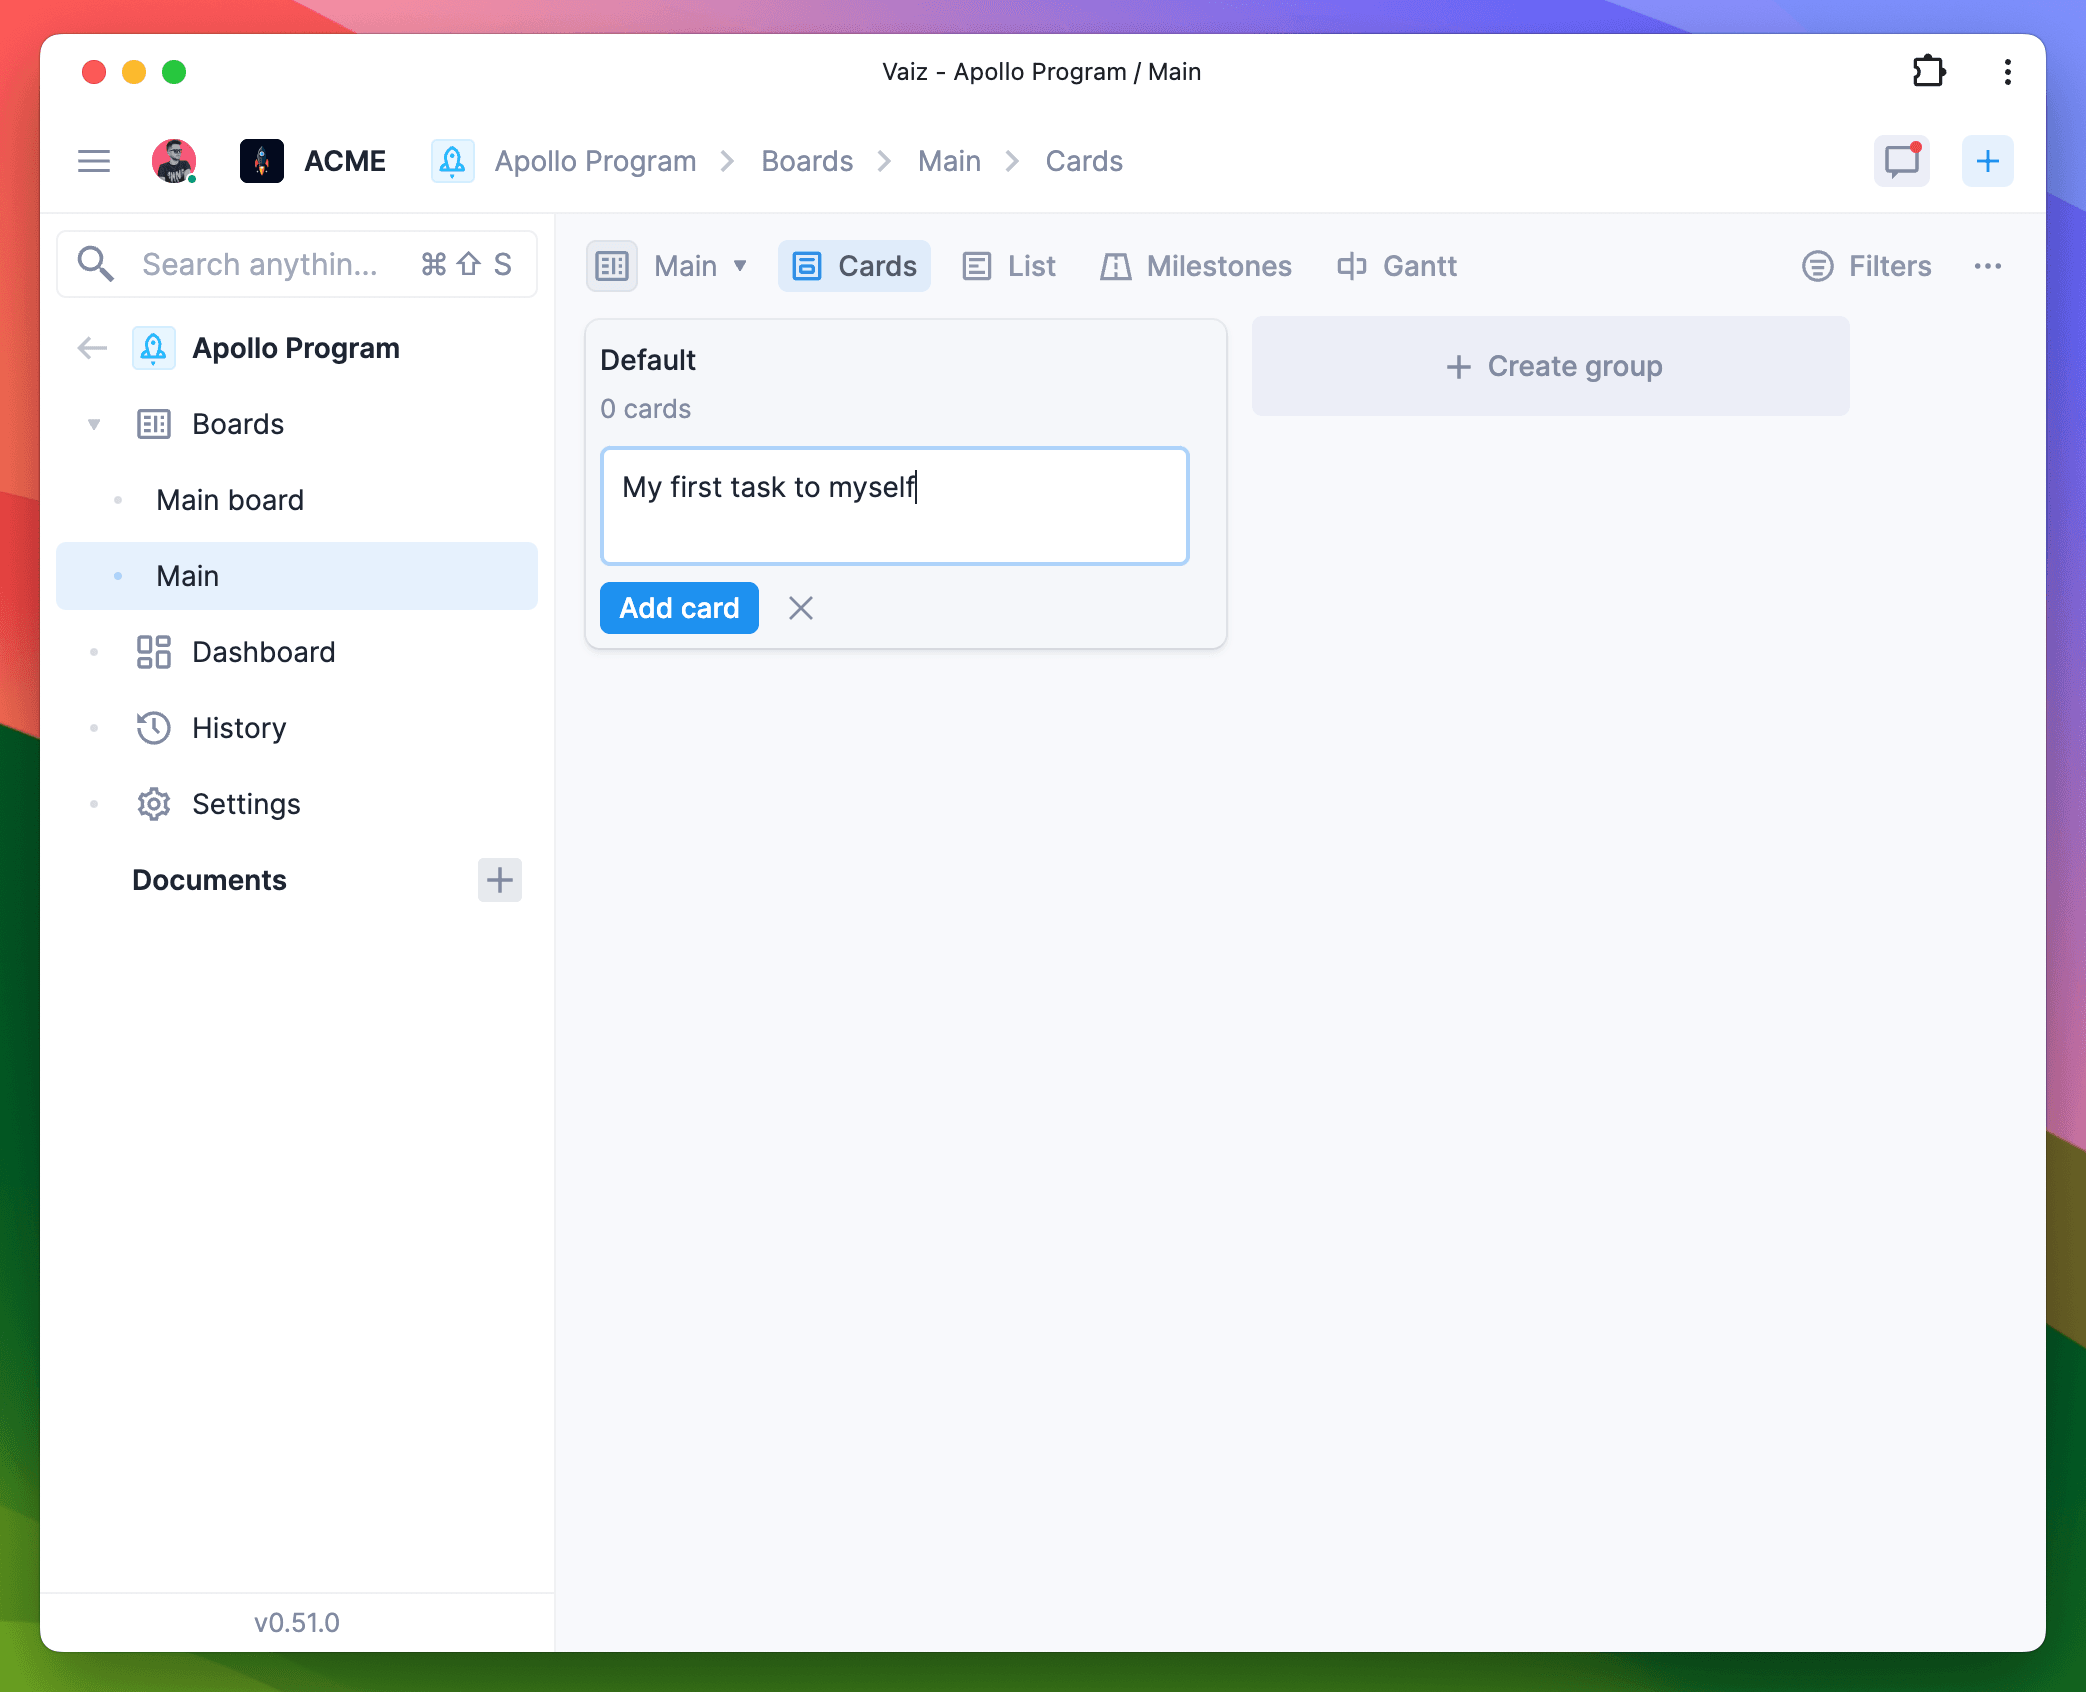Image resolution: width=2086 pixels, height=1692 pixels.
Task: Switch to the List view tab
Action: point(1009,265)
